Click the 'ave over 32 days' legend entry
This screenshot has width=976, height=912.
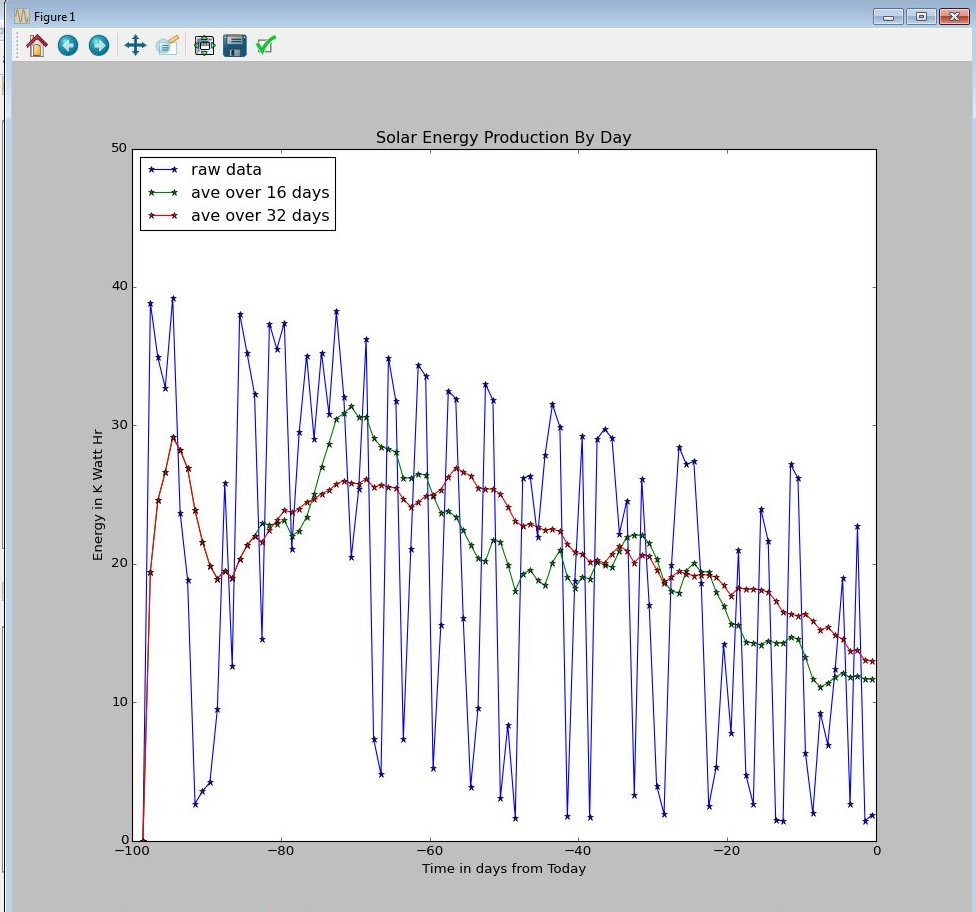tap(260, 215)
